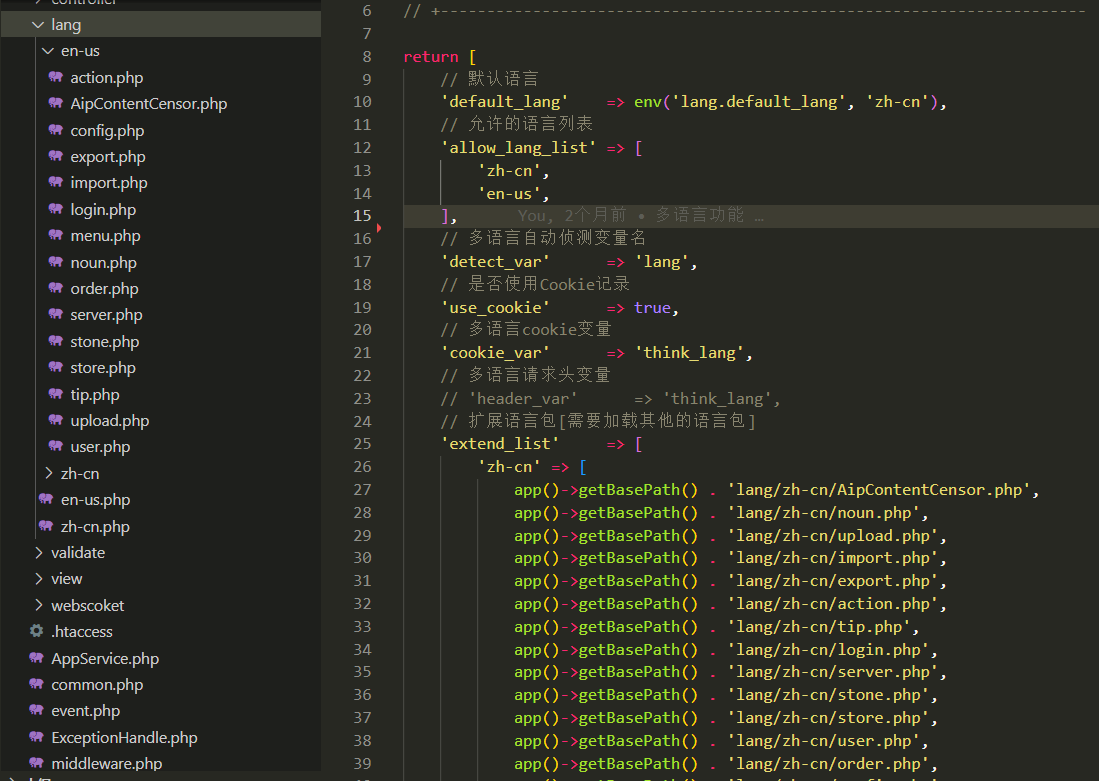The height and width of the screenshot is (781, 1099).
Task: Expand the view folder chevron
Action: (39, 578)
